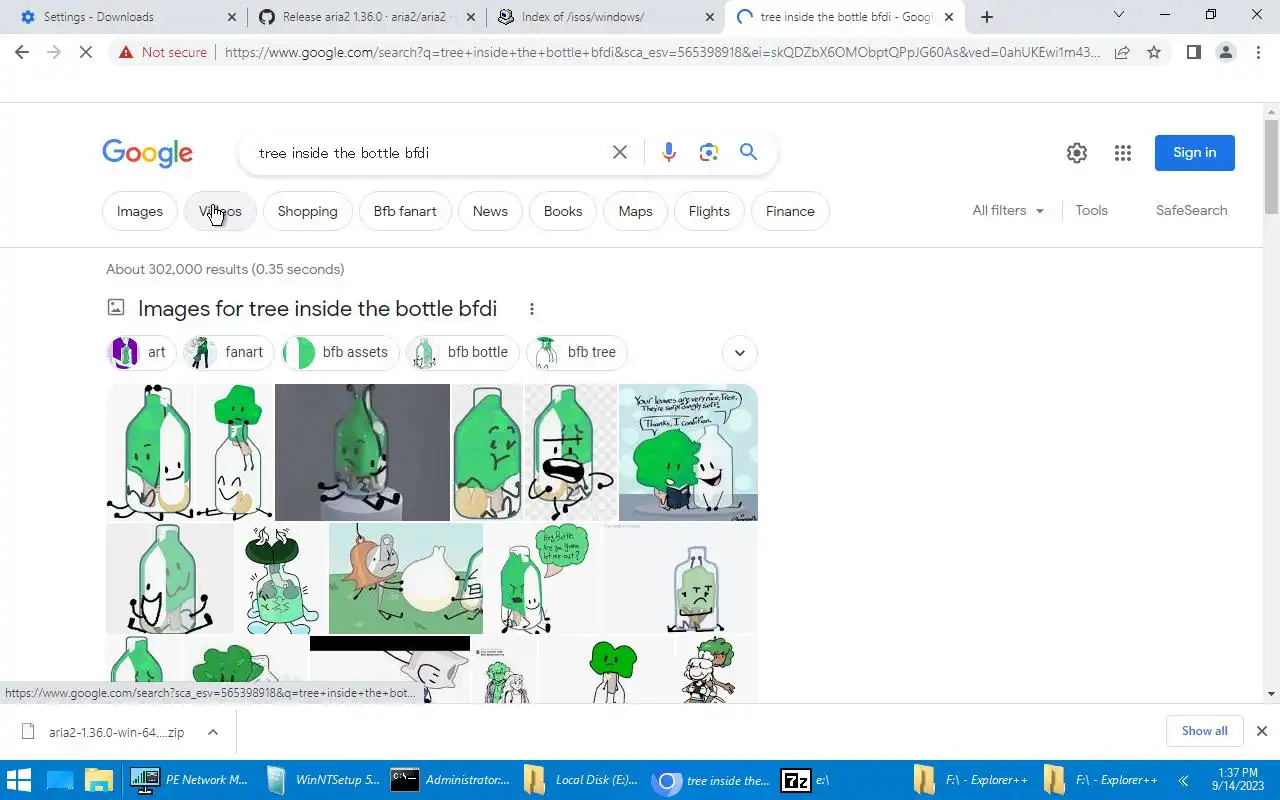Select the Books filter
The image size is (1280, 800).
click(563, 211)
